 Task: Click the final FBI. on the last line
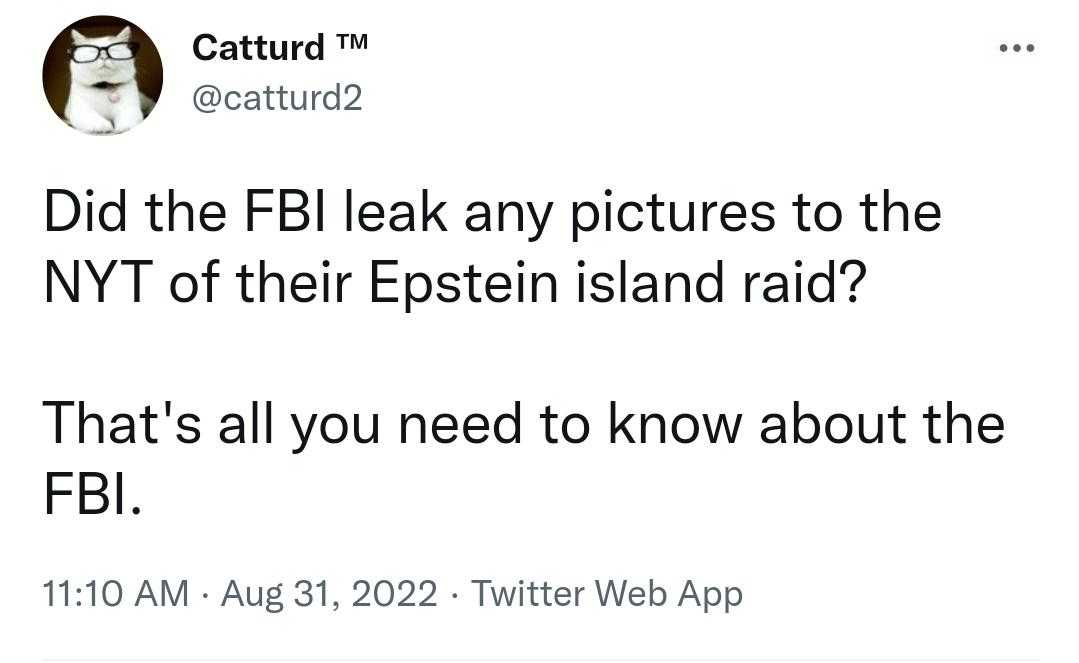(x=93, y=494)
